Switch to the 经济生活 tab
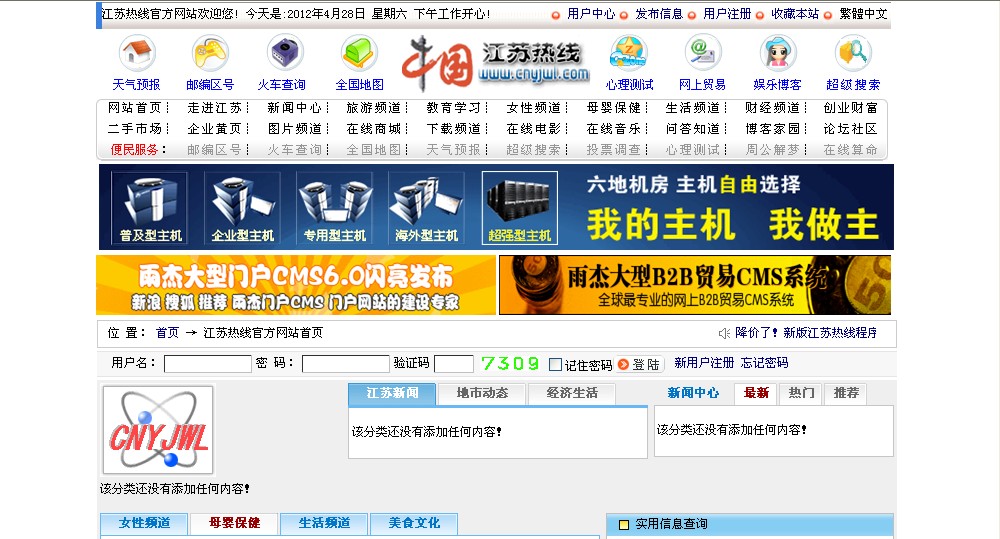 [572, 394]
